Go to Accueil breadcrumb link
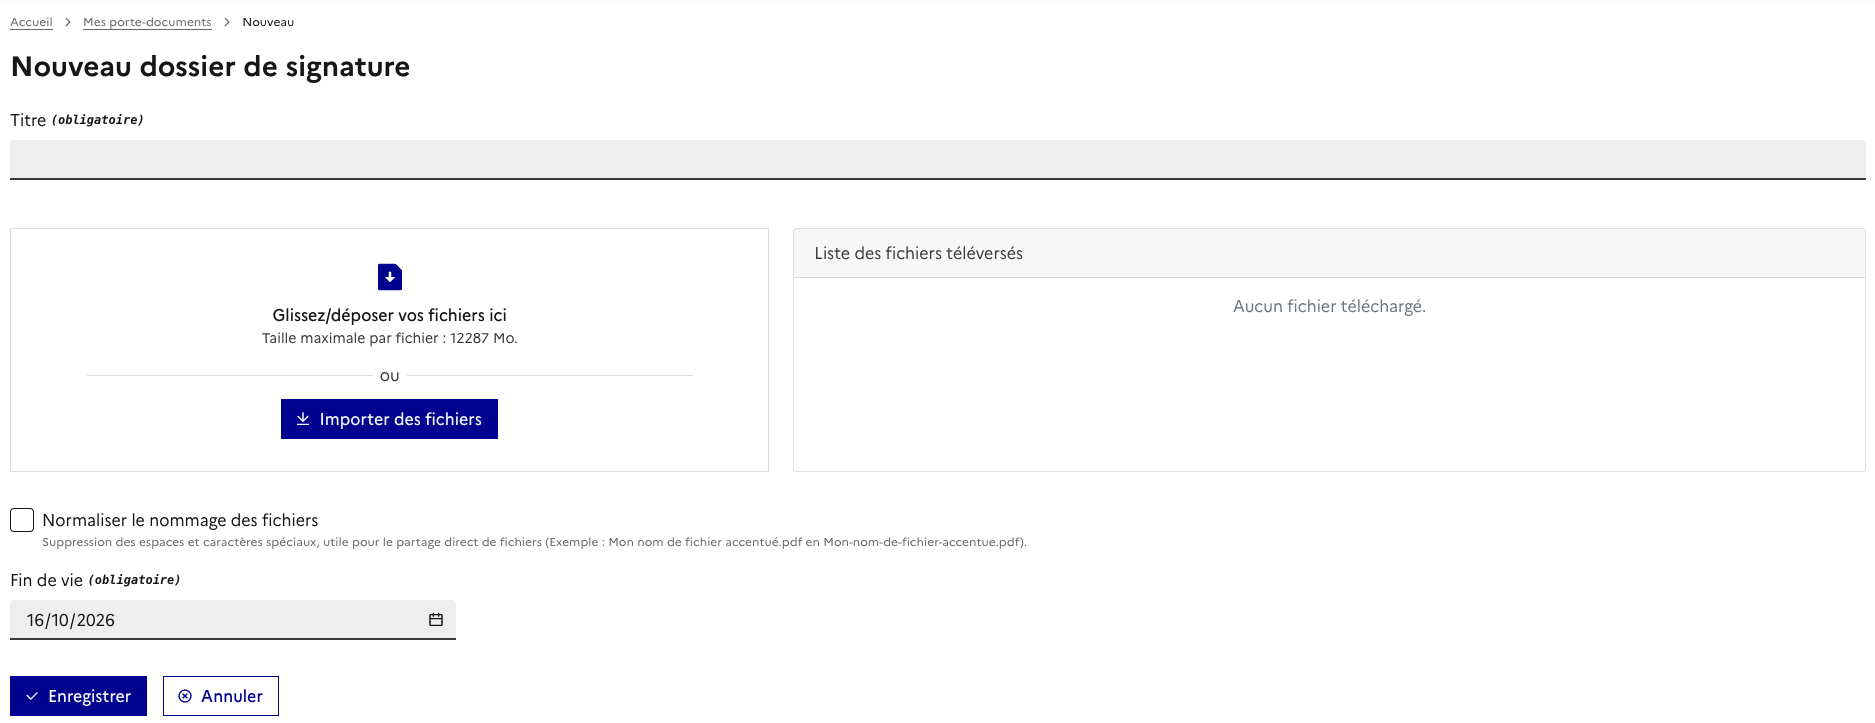 pos(31,22)
